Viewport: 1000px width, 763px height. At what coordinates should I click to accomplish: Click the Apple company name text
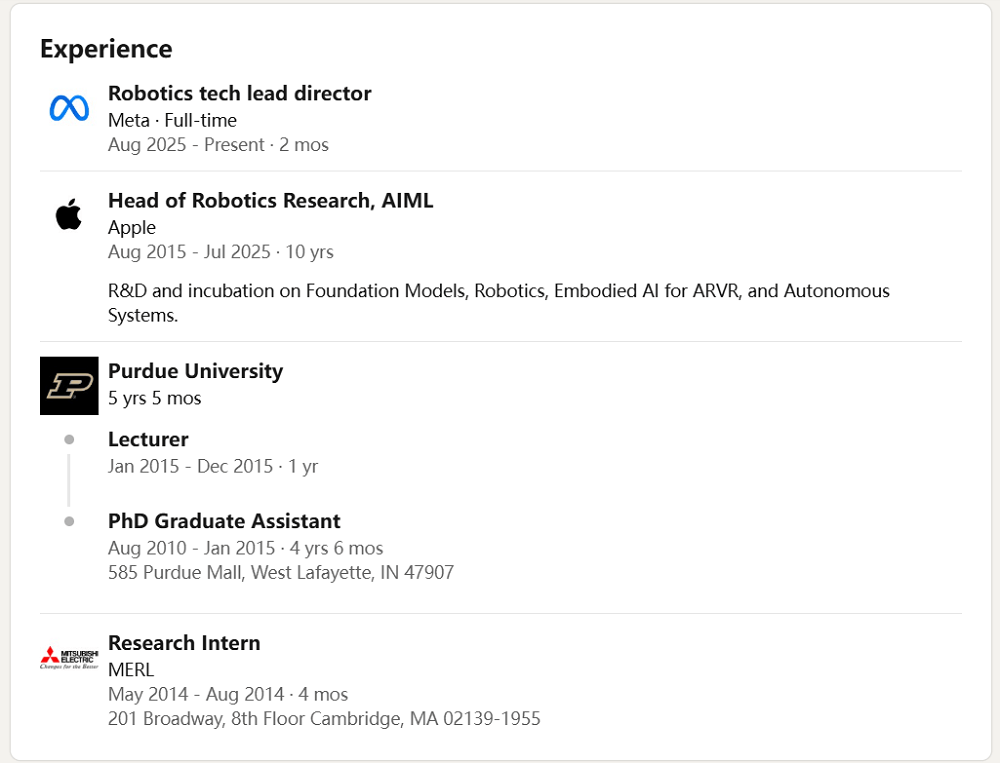132,227
